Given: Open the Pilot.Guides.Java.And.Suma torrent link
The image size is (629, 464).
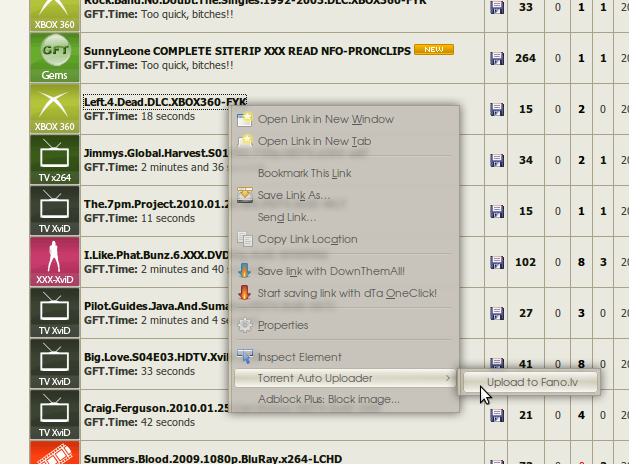Looking at the screenshot, I should 156,306.
